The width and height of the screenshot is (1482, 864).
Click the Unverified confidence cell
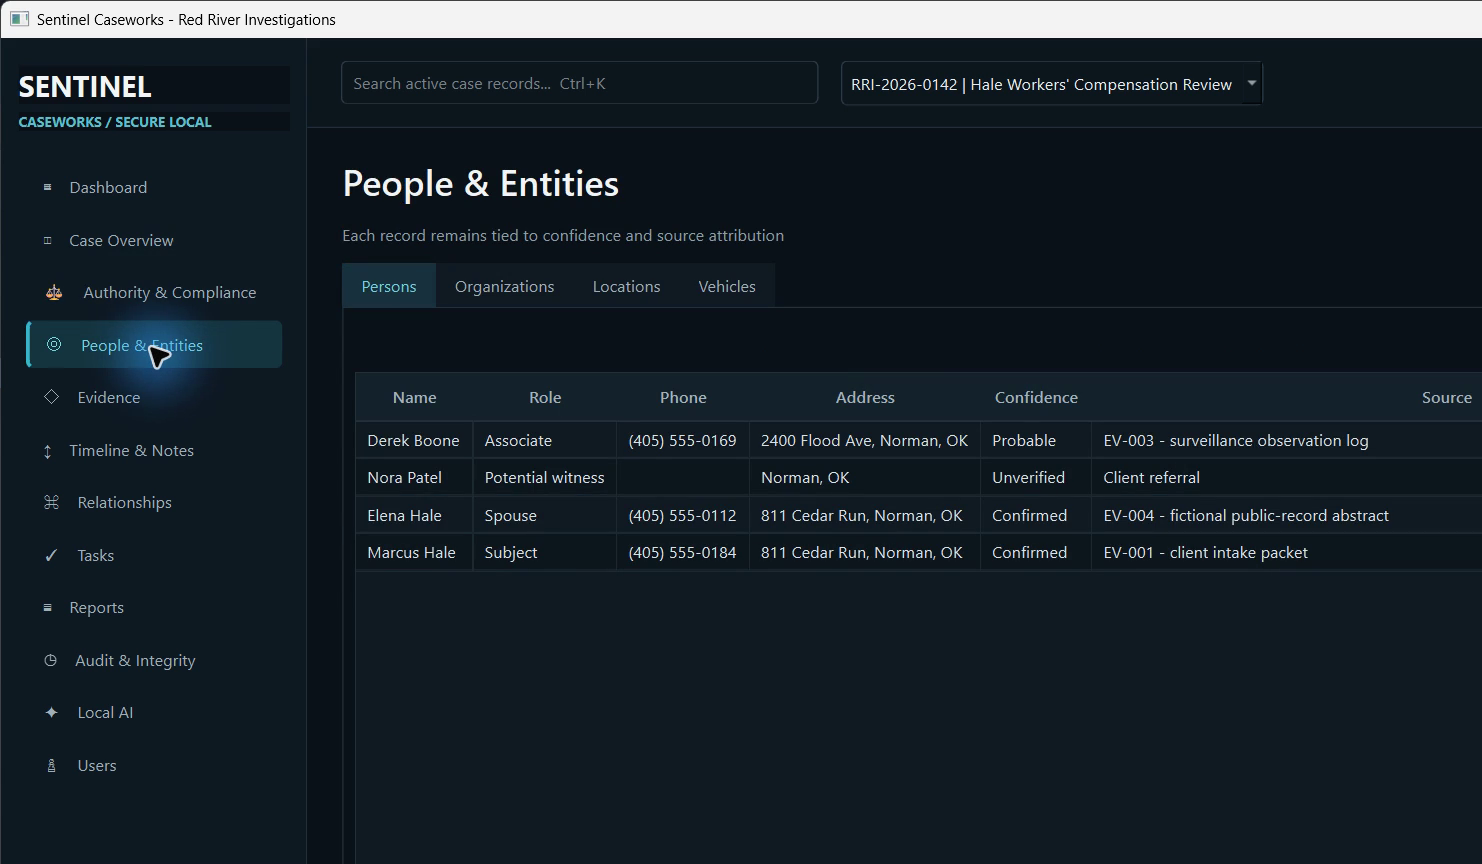tap(1036, 477)
